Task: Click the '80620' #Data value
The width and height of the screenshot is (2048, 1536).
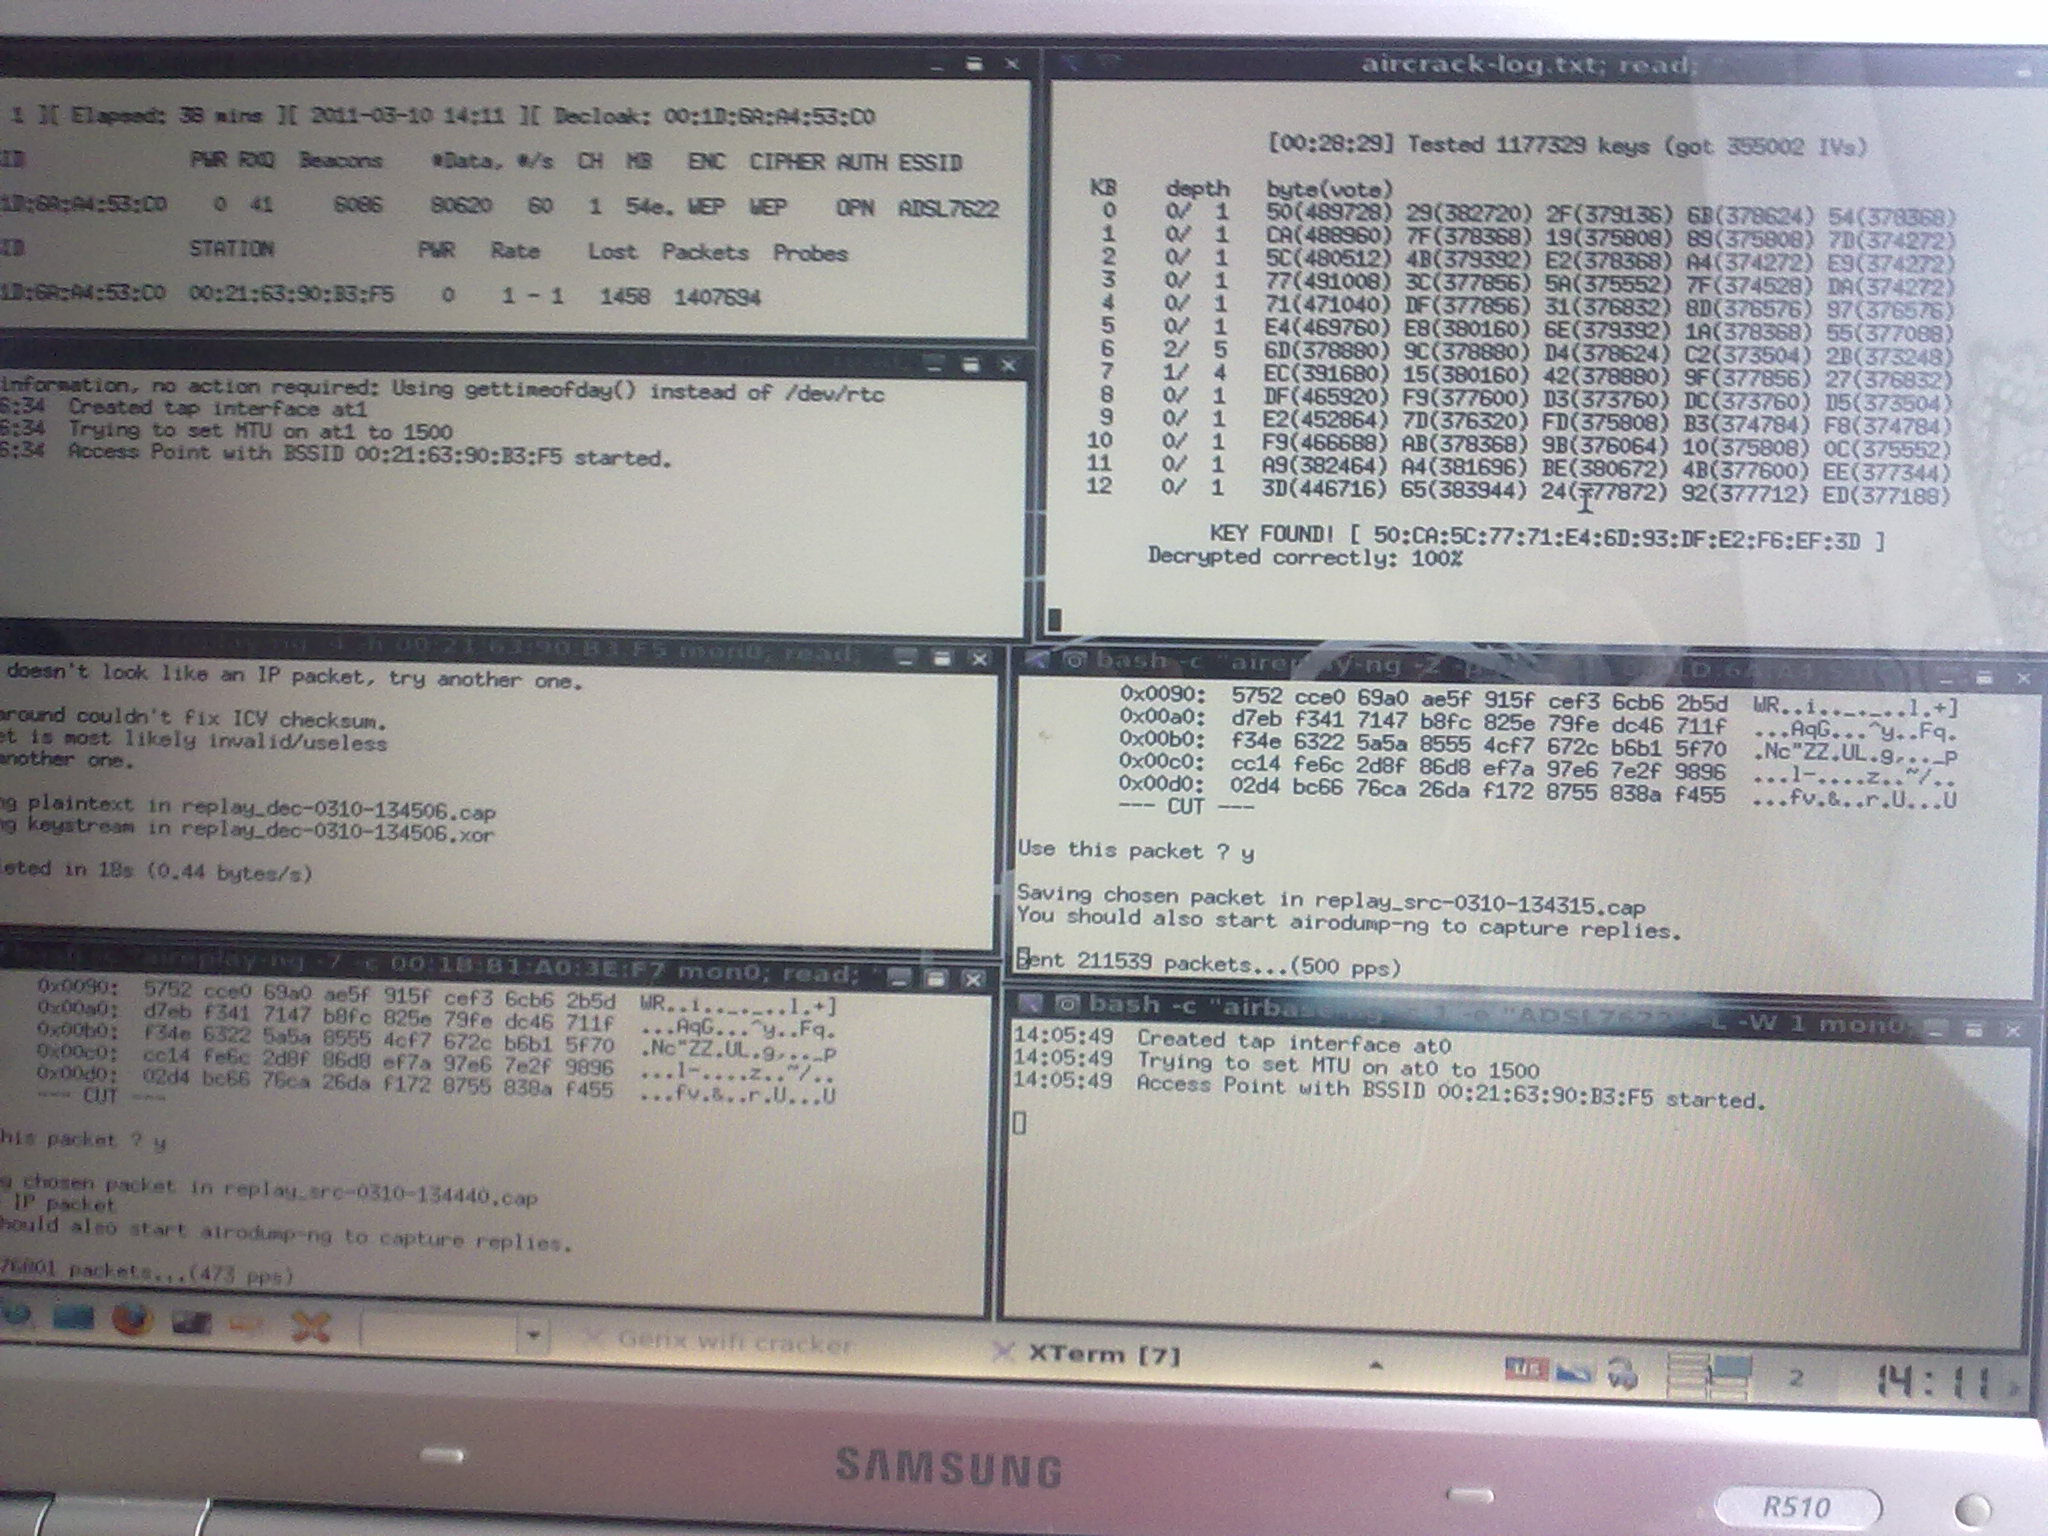Action: coord(460,206)
